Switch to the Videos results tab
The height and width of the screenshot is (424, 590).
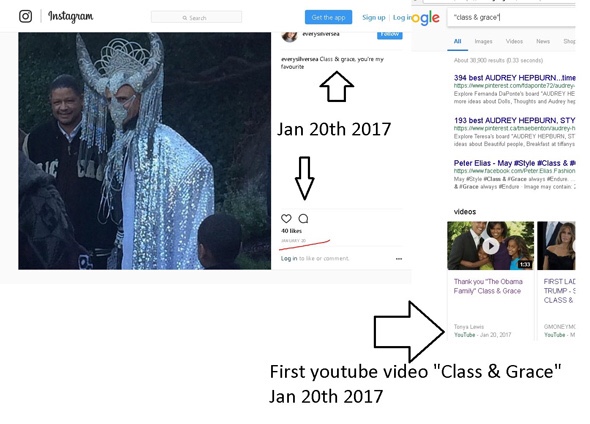(x=514, y=41)
